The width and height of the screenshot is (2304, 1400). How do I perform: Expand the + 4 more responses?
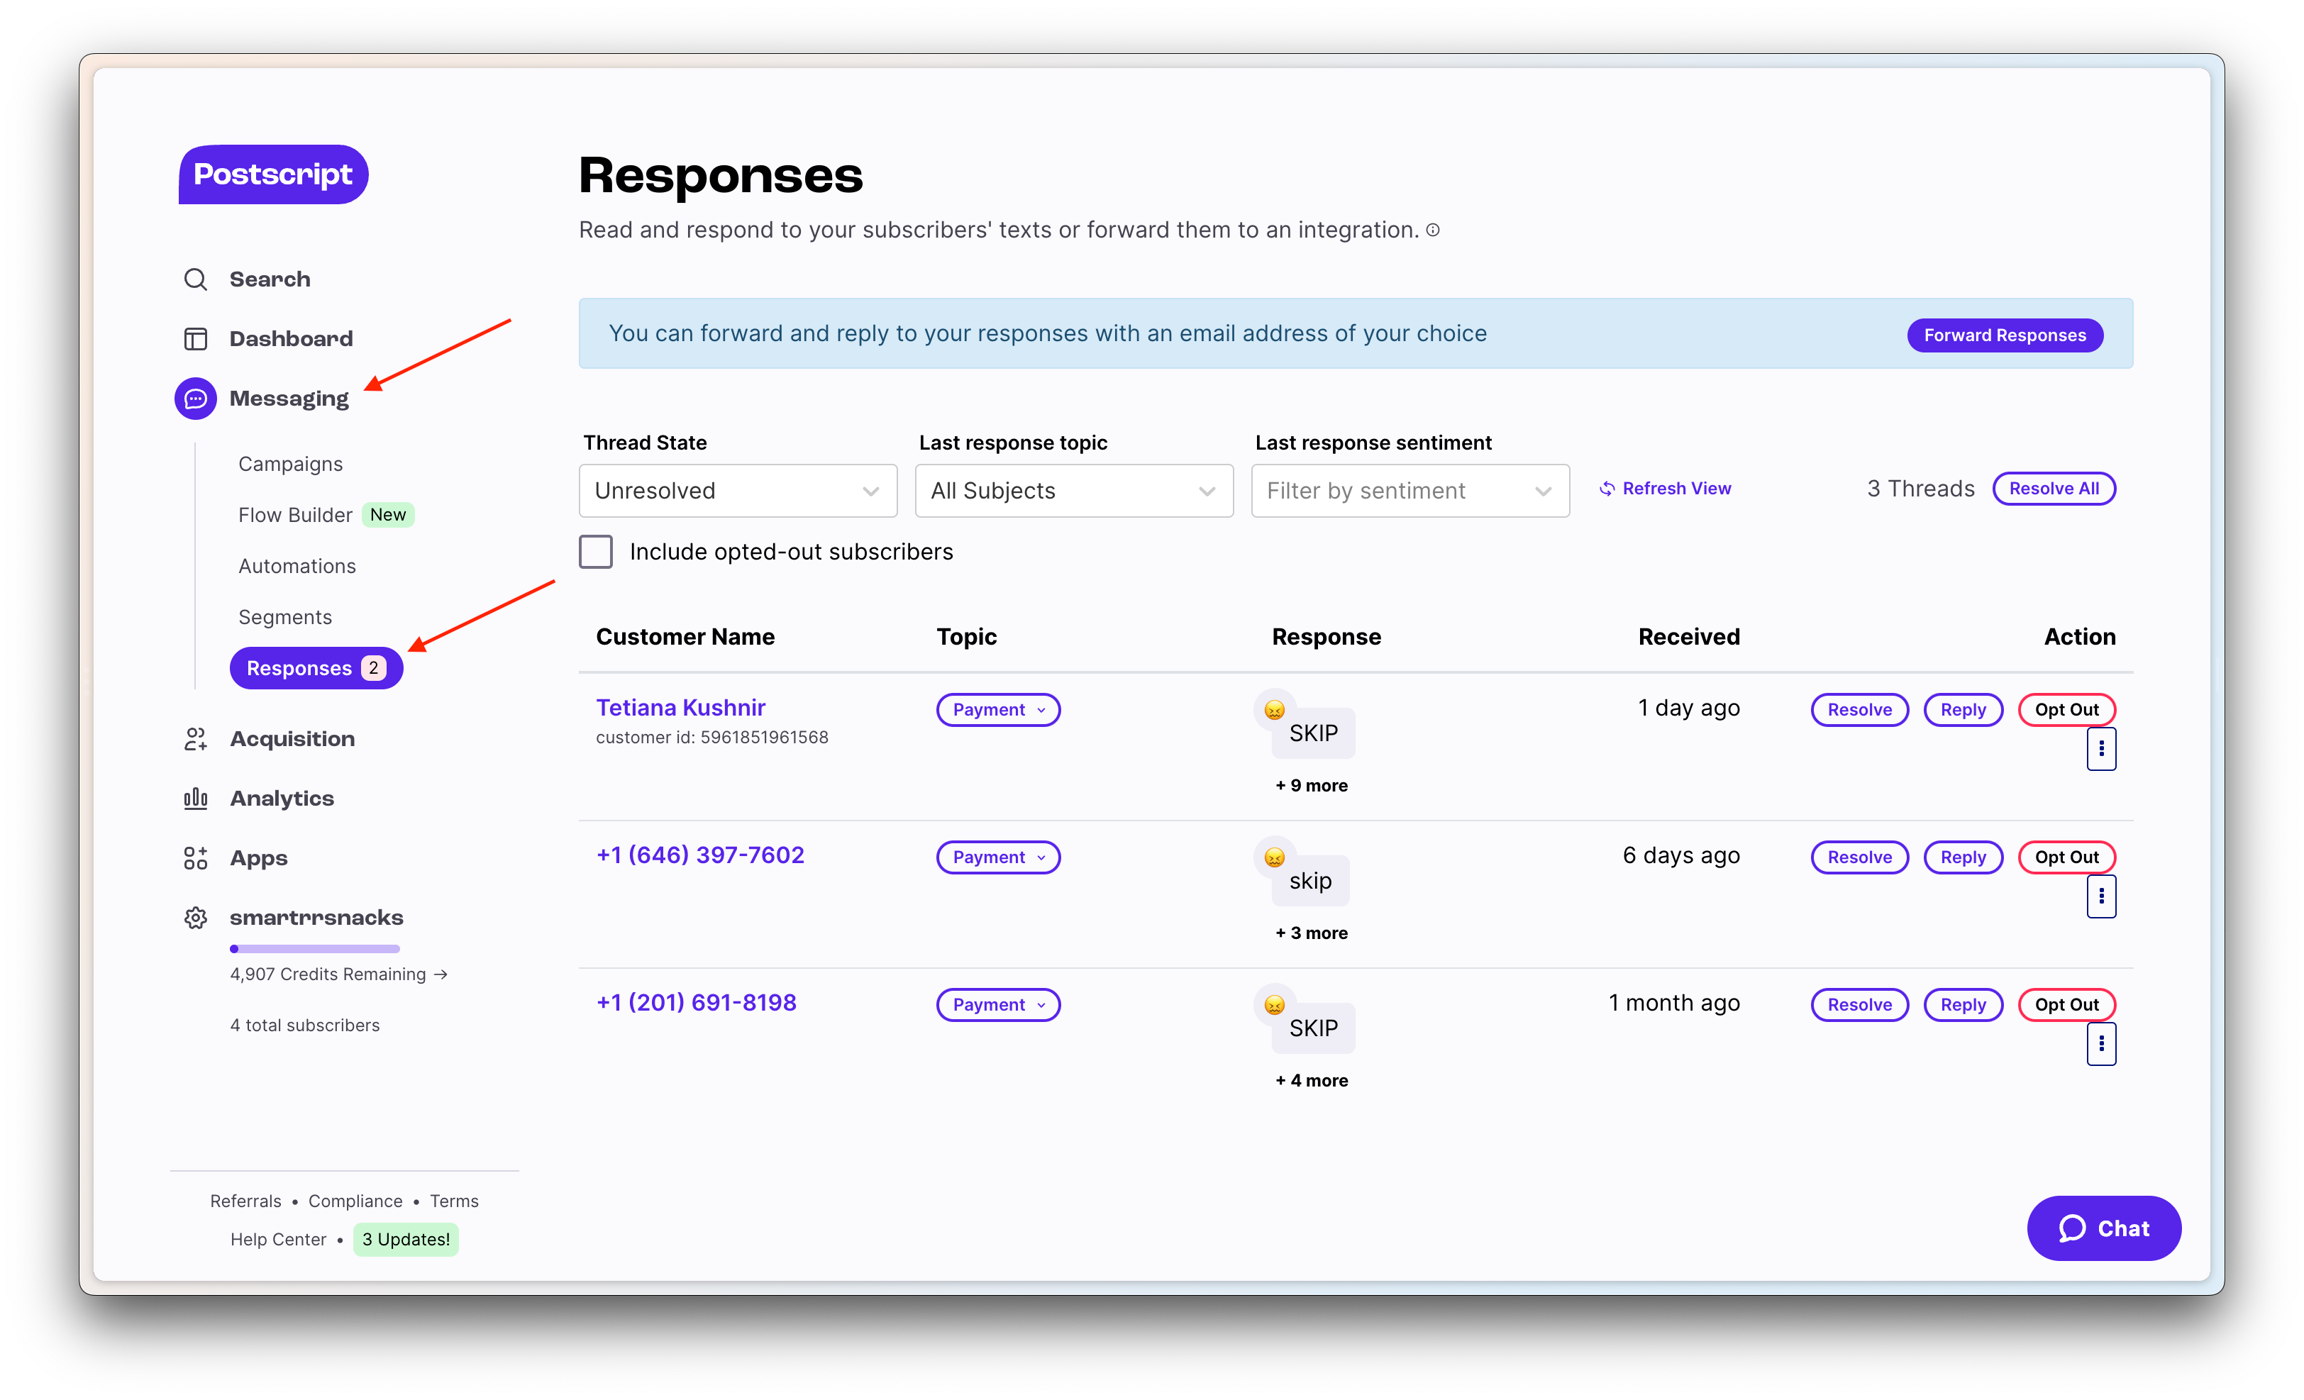(x=1311, y=1080)
